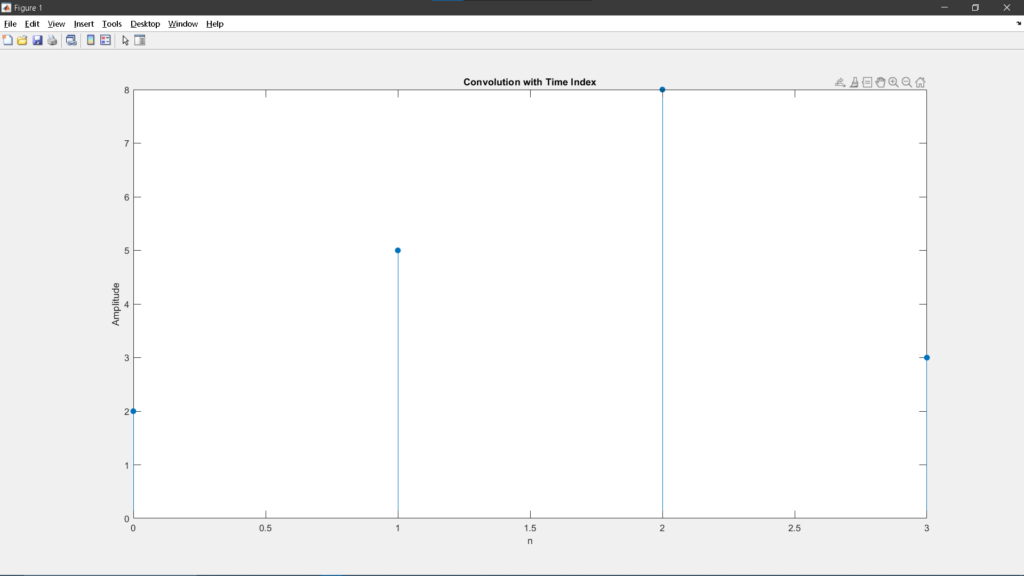Toggle the Pan hand tool on the axes

(880, 82)
